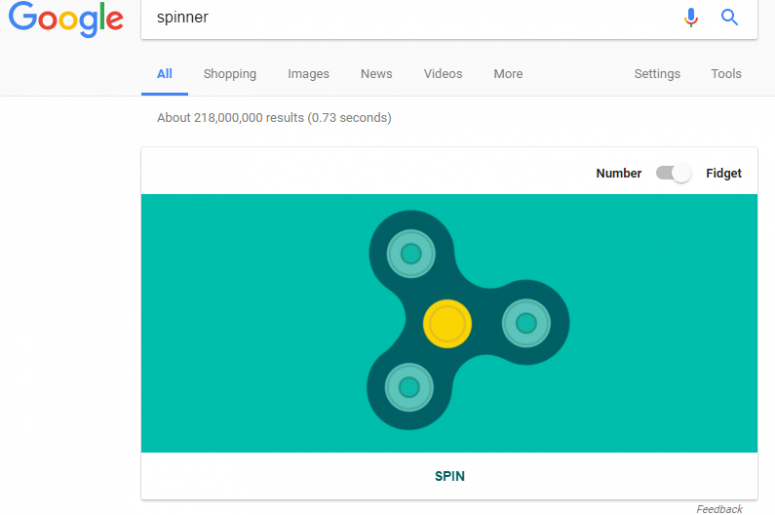Screen dimensions: 775x515
Task: Click the results count text
Action: tap(274, 118)
